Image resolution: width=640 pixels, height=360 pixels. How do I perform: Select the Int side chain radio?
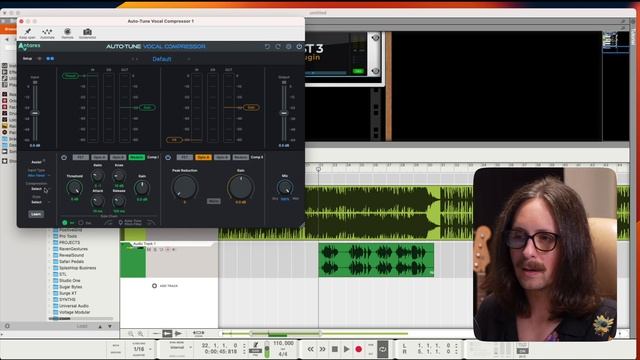(64, 223)
